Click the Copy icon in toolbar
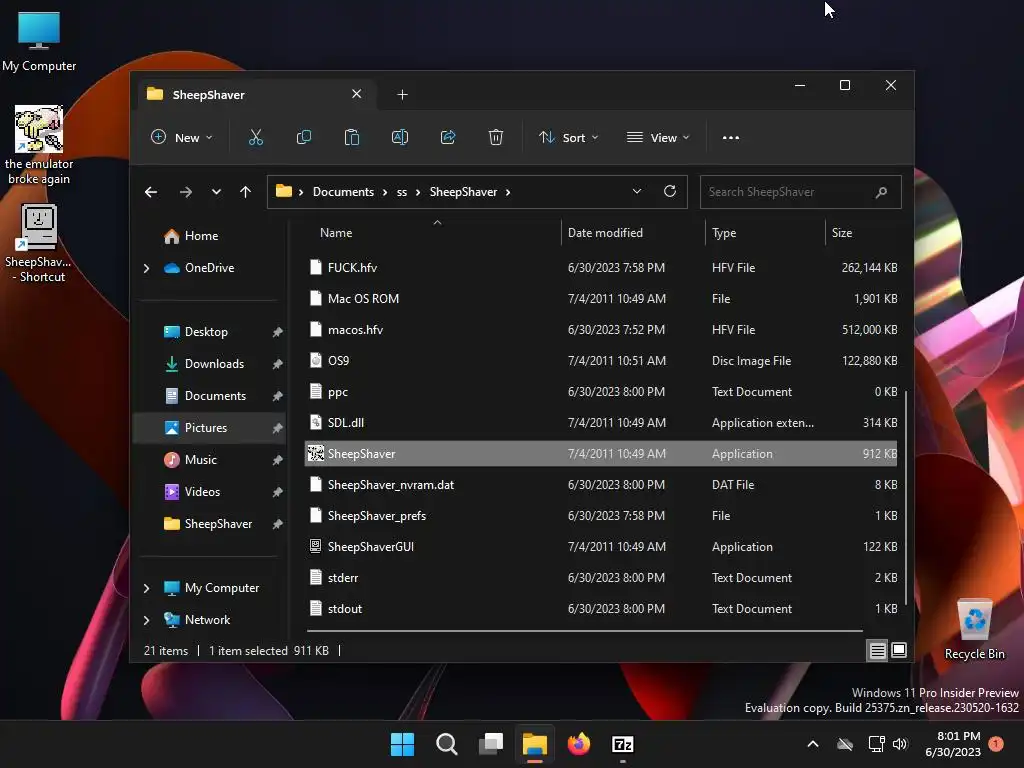Image resolution: width=1024 pixels, height=768 pixels. click(x=304, y=137)
